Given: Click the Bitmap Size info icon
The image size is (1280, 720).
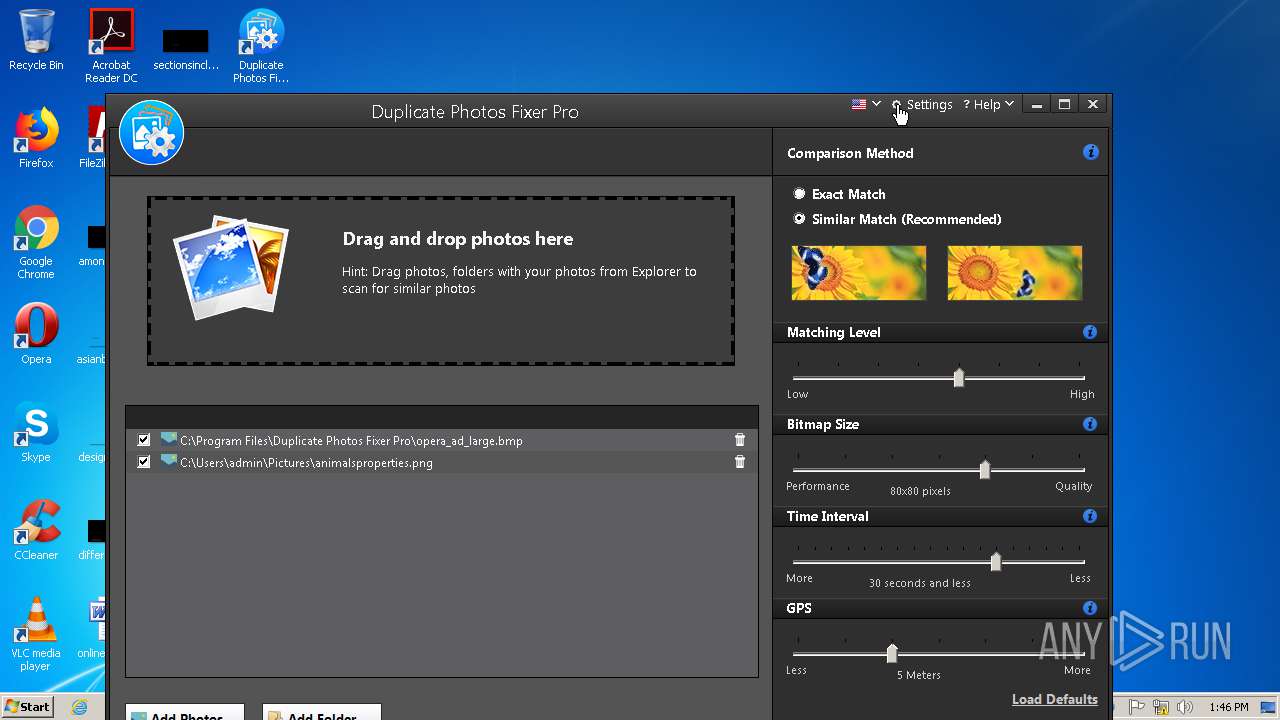Looking at the screenshot, I should point(1090,424).
